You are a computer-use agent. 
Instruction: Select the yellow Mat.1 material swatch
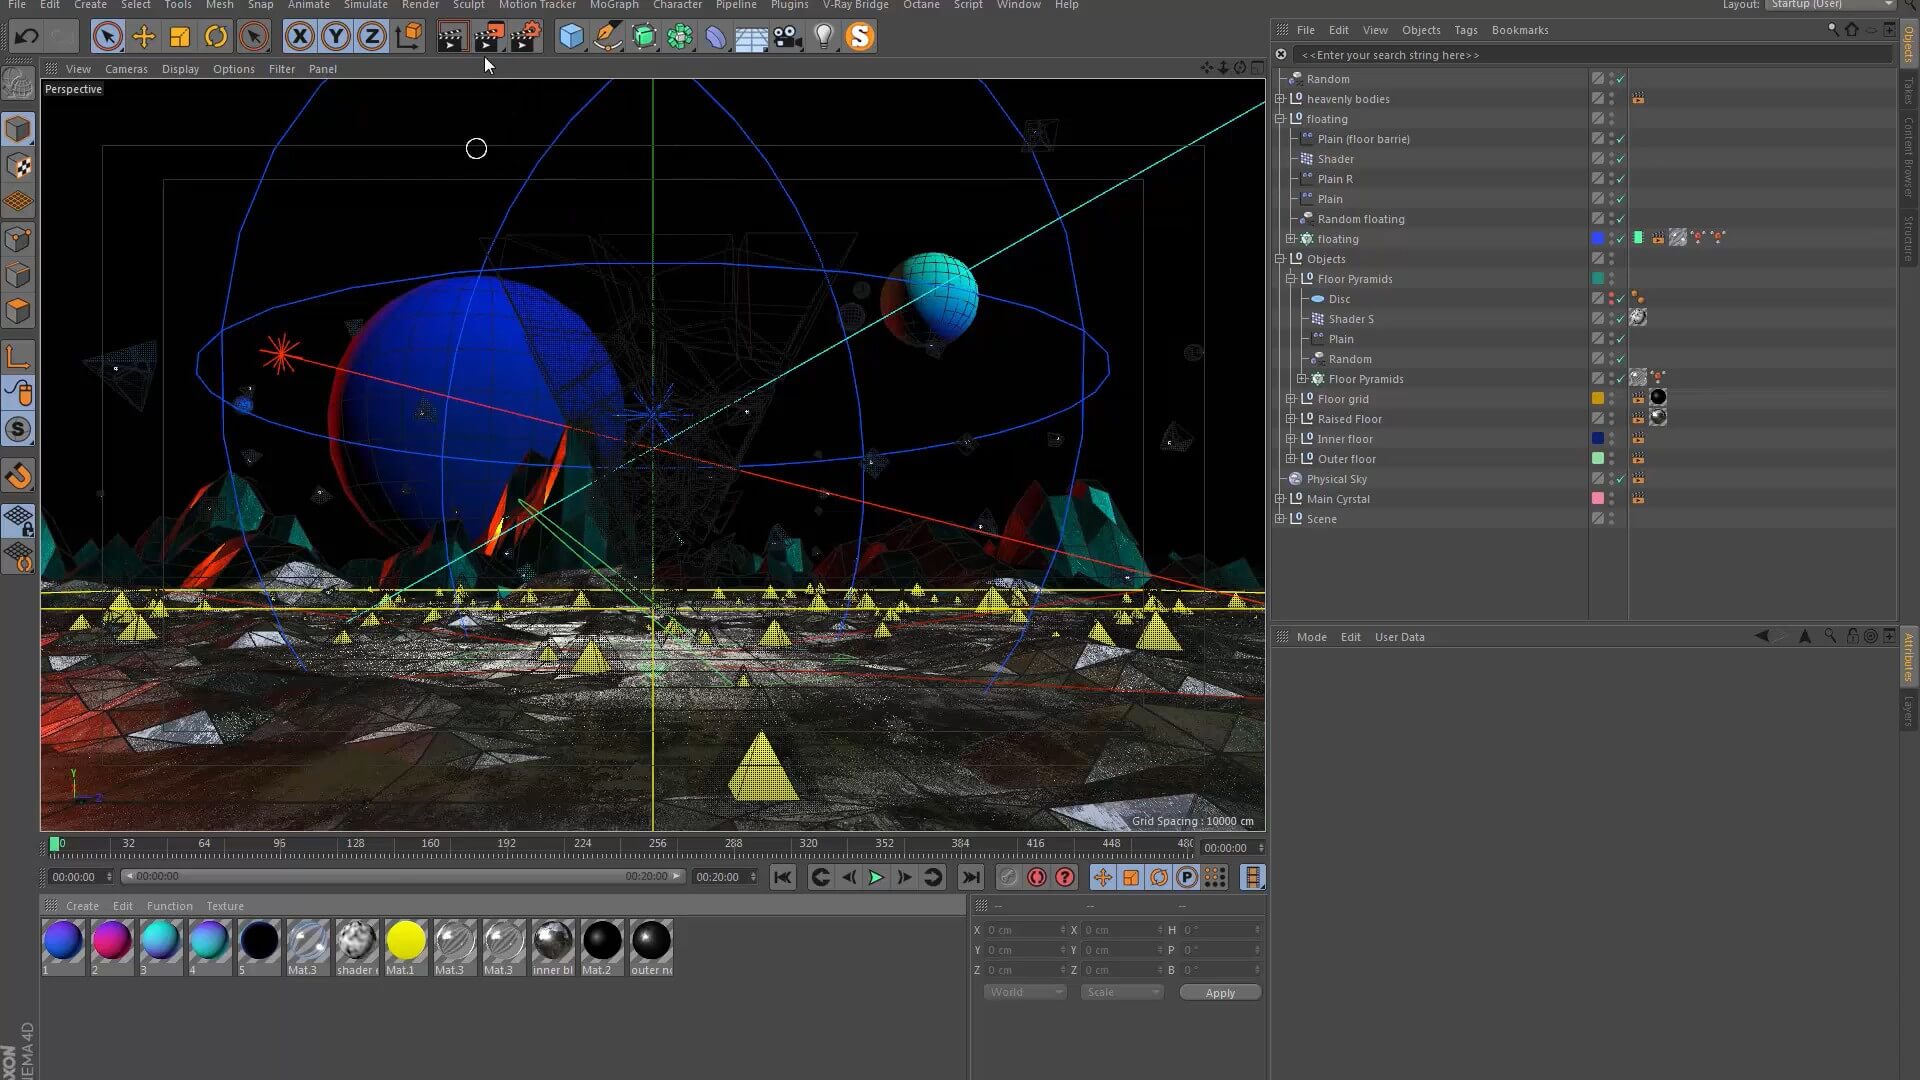coord(406,942)
